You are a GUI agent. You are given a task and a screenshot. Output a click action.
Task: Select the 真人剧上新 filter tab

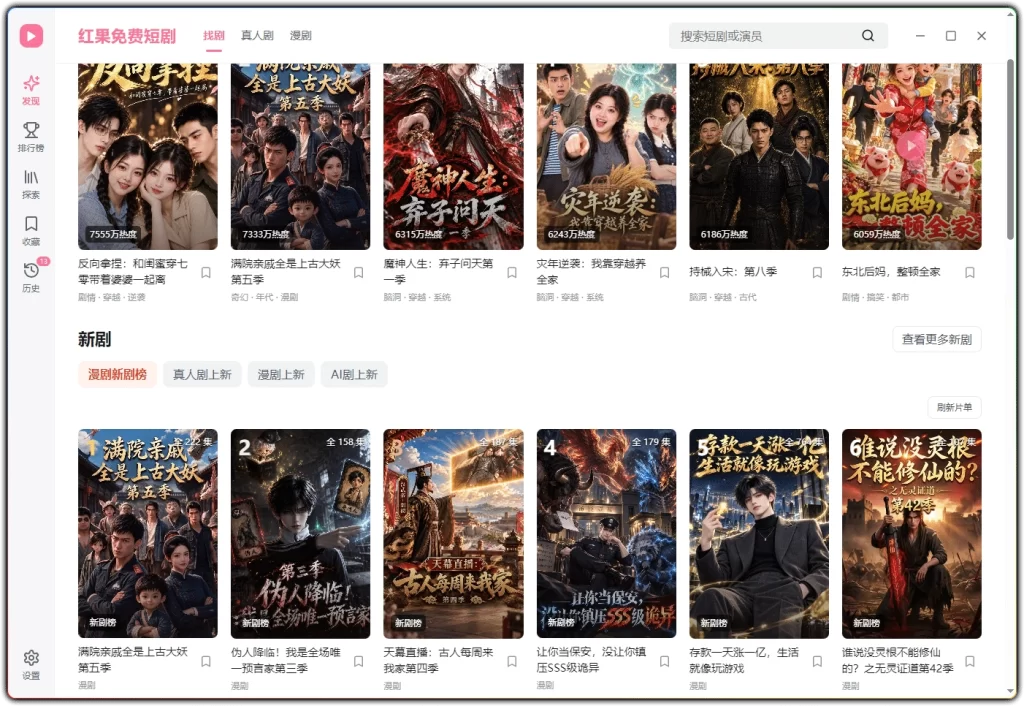tap(202, 374)
